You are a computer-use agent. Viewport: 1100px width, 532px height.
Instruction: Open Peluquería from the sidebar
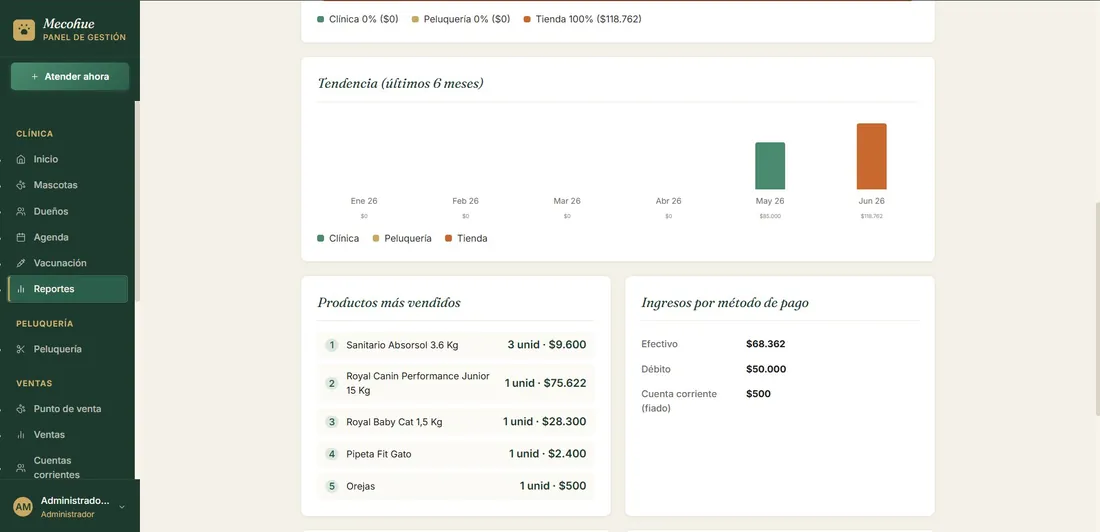(68, 349)
